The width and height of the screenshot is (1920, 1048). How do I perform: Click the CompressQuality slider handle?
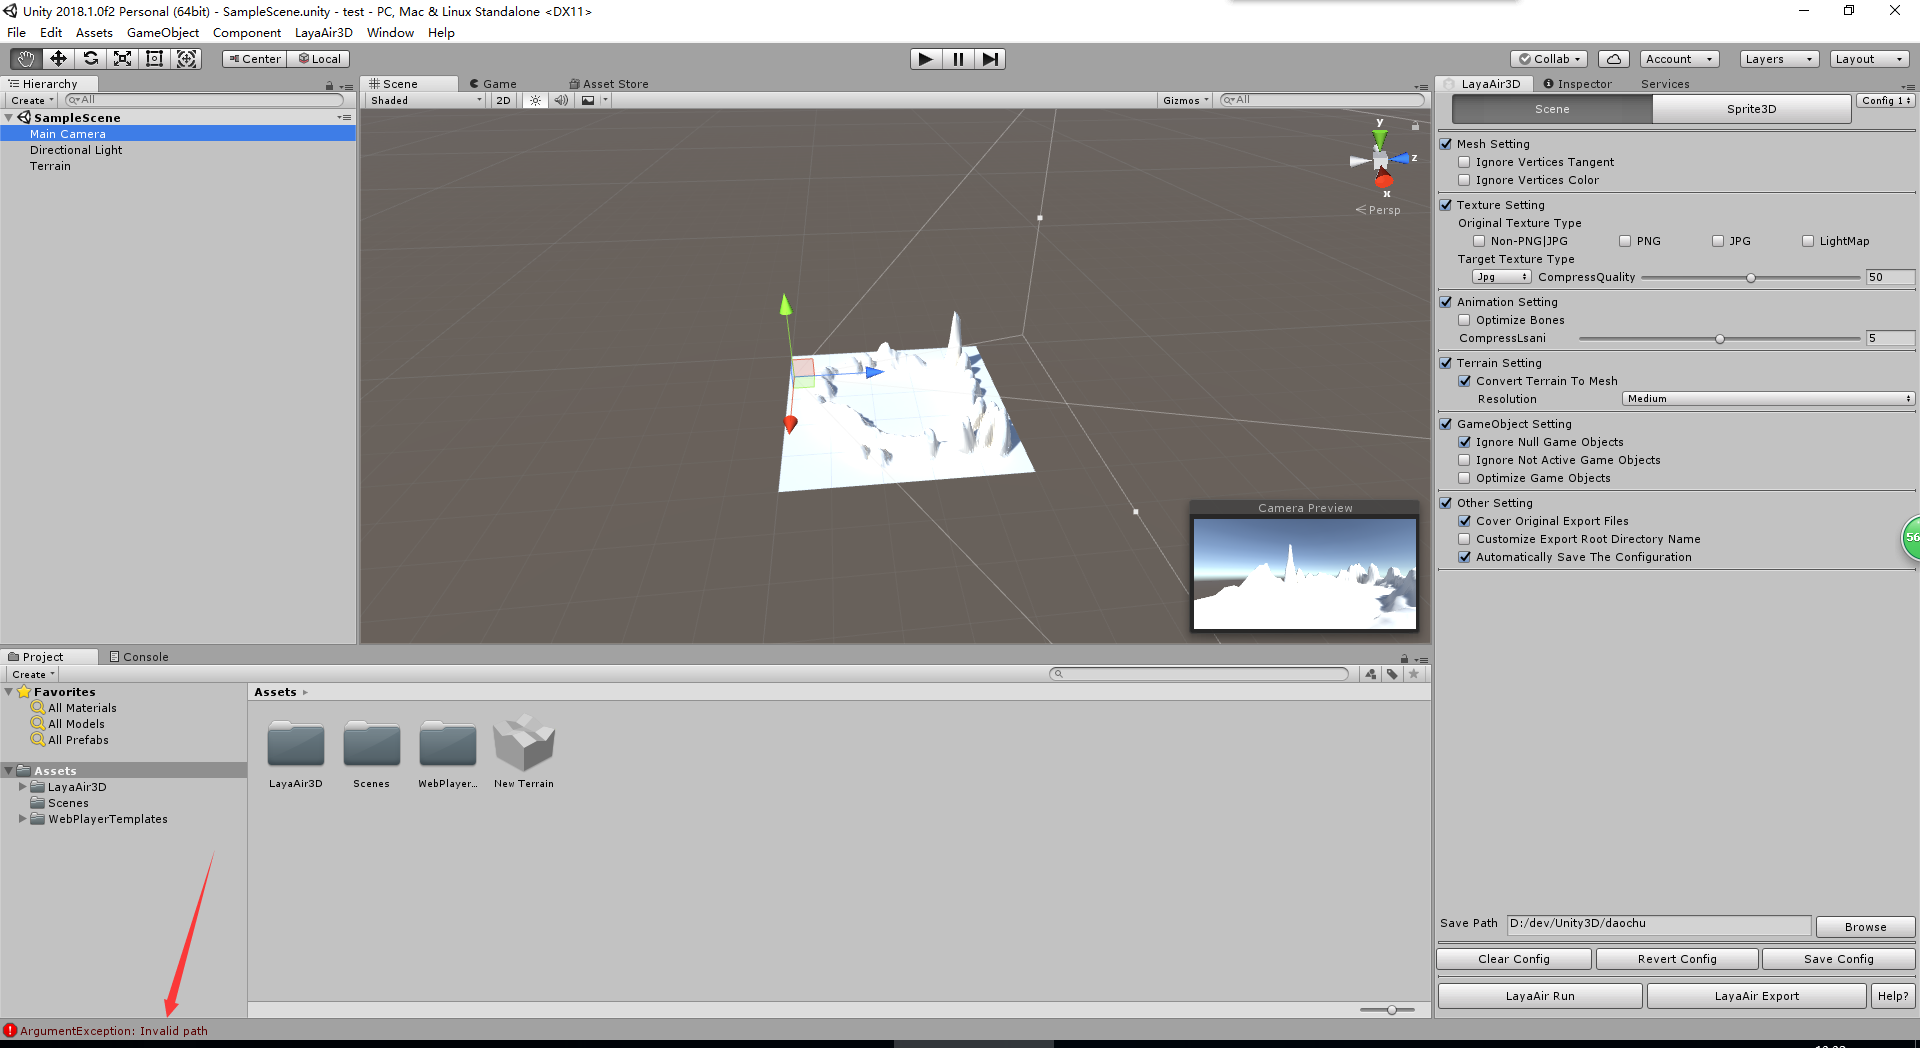click(1751, 278)
